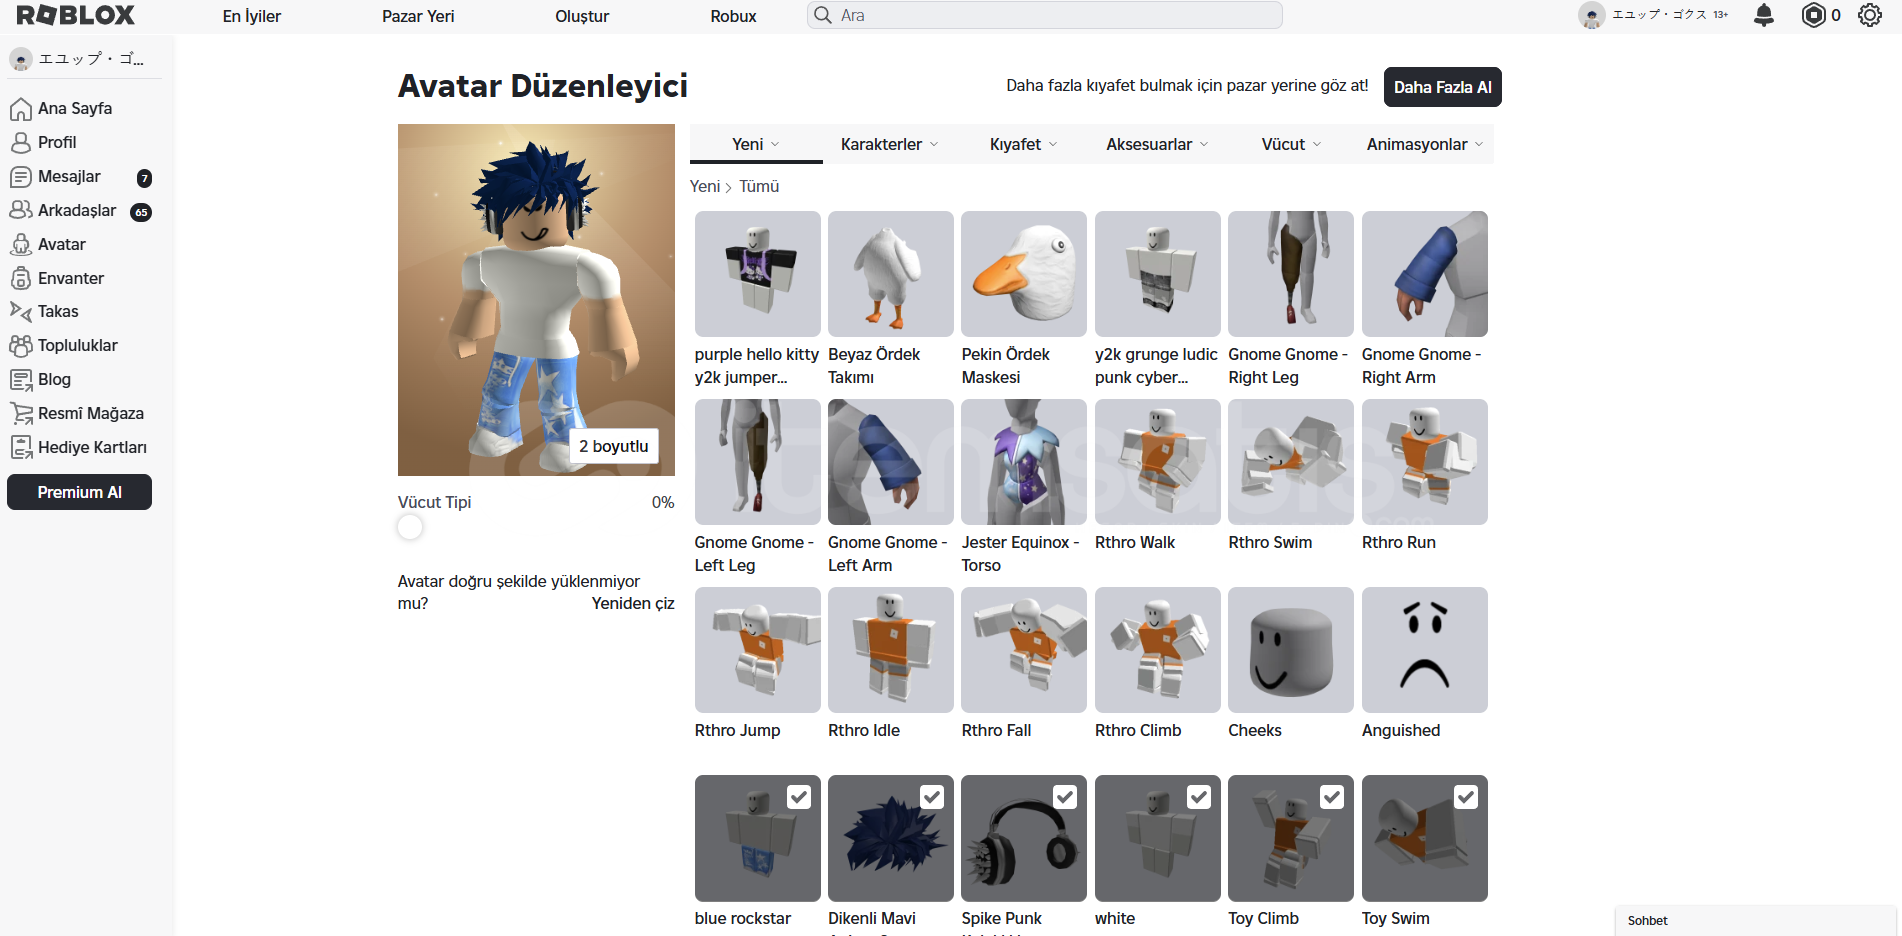Open Sohbet chat bar
Viewport: 1902px width, 936px height.
[1755, 921]
